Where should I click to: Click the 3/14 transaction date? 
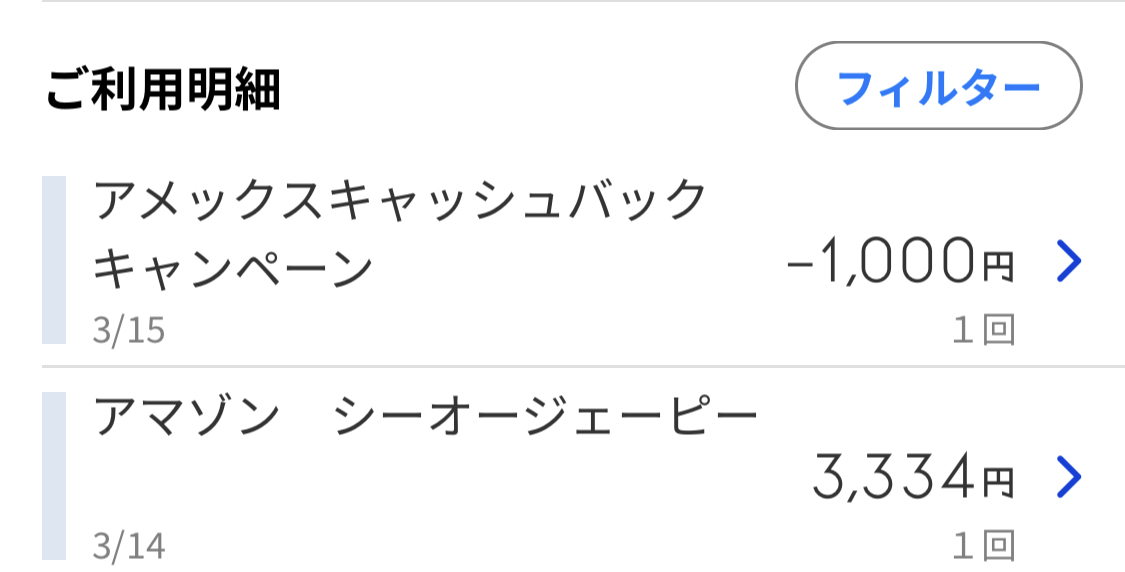pos(128,546)
